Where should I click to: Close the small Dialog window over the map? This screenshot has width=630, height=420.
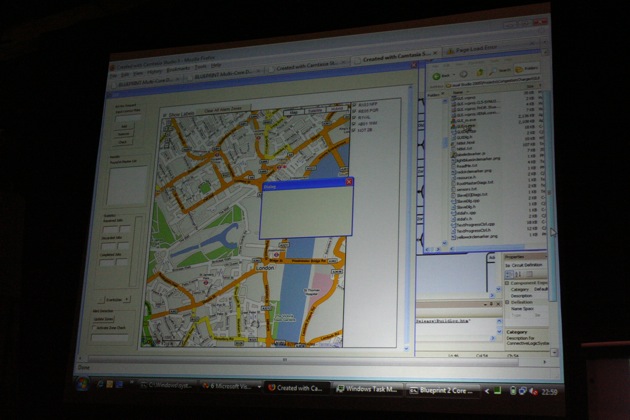tap(349, 182)
